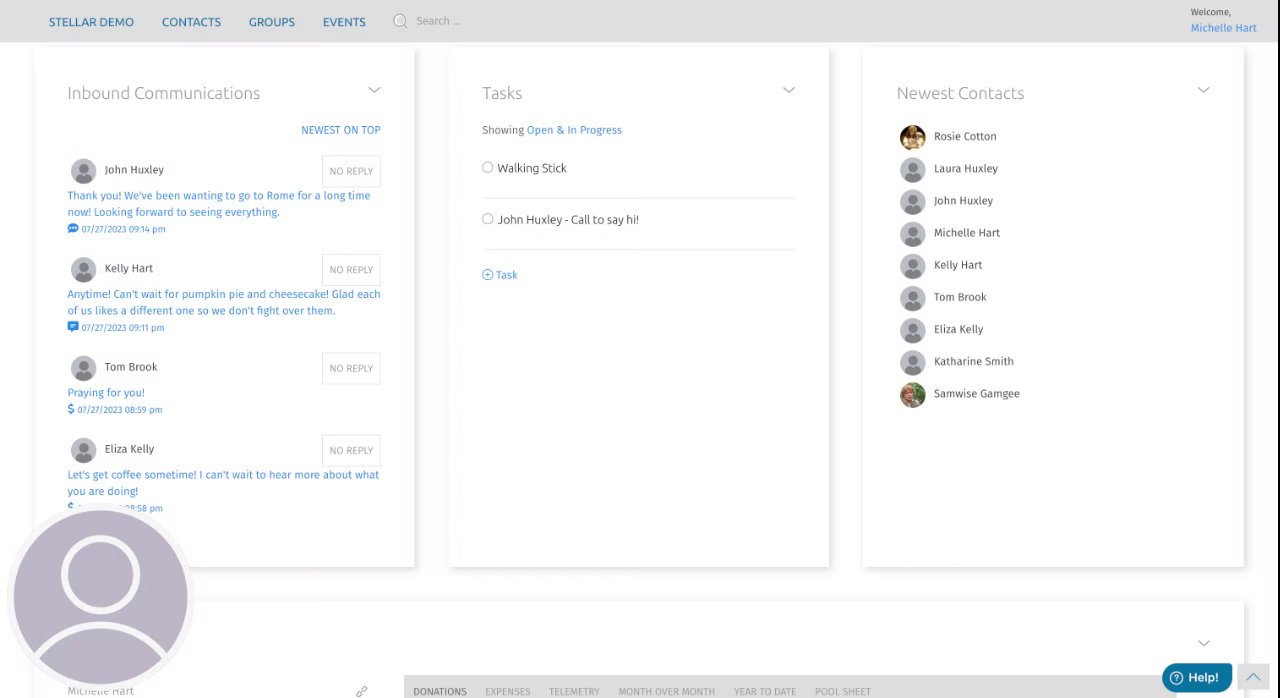Toggle the Newest on Top sort order
The height and width of the screenshot is (698, 1280).
341,130
